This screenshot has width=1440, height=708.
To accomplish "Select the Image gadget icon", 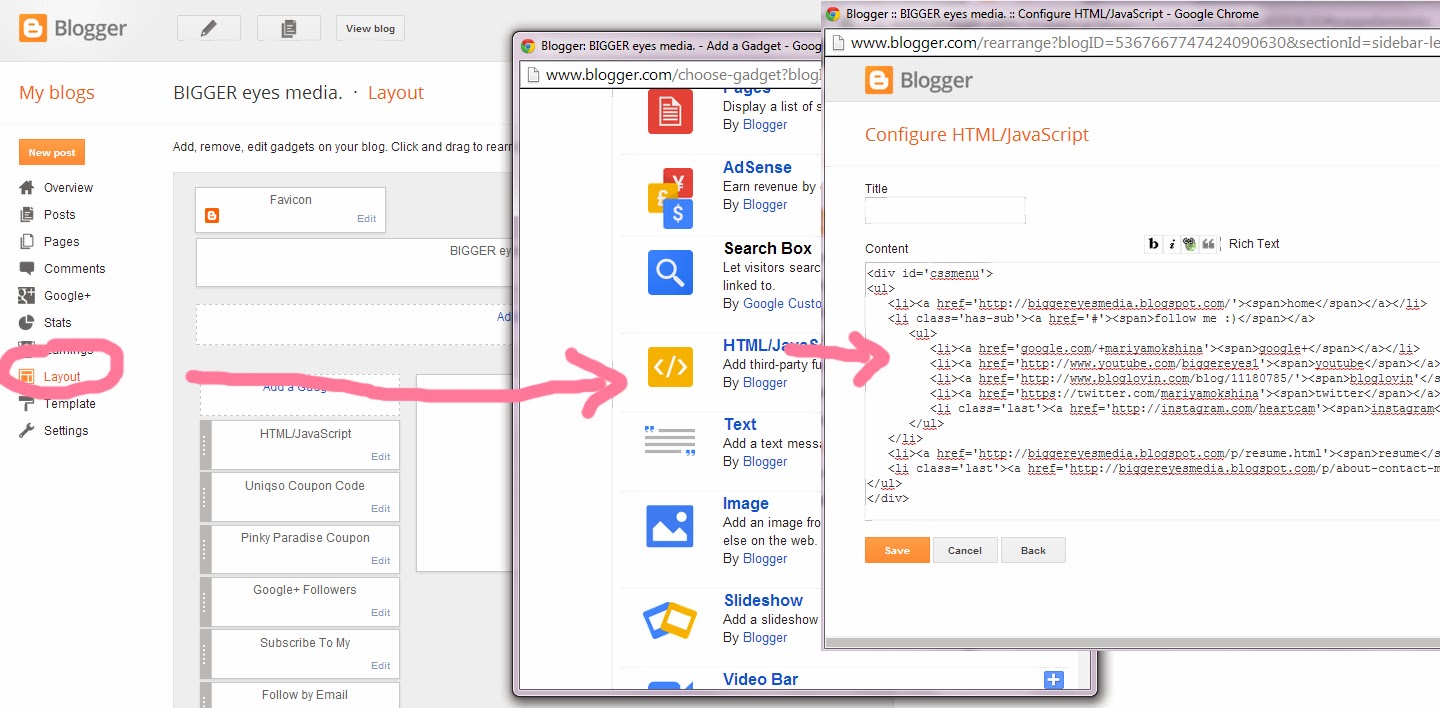I will coord(670,526).
